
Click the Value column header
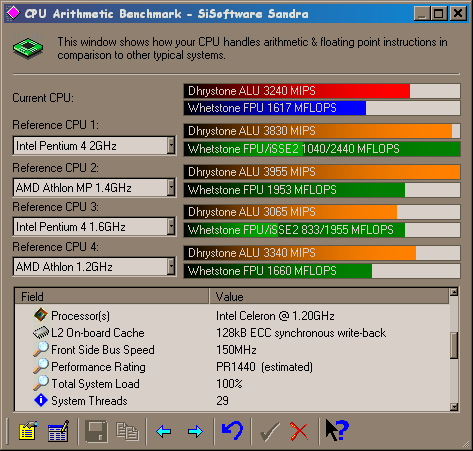click(x=329, y=296)
